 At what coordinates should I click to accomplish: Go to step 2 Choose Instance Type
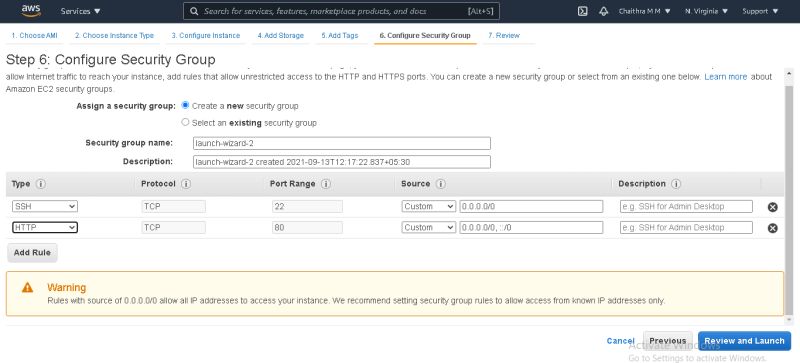(114, 36)
